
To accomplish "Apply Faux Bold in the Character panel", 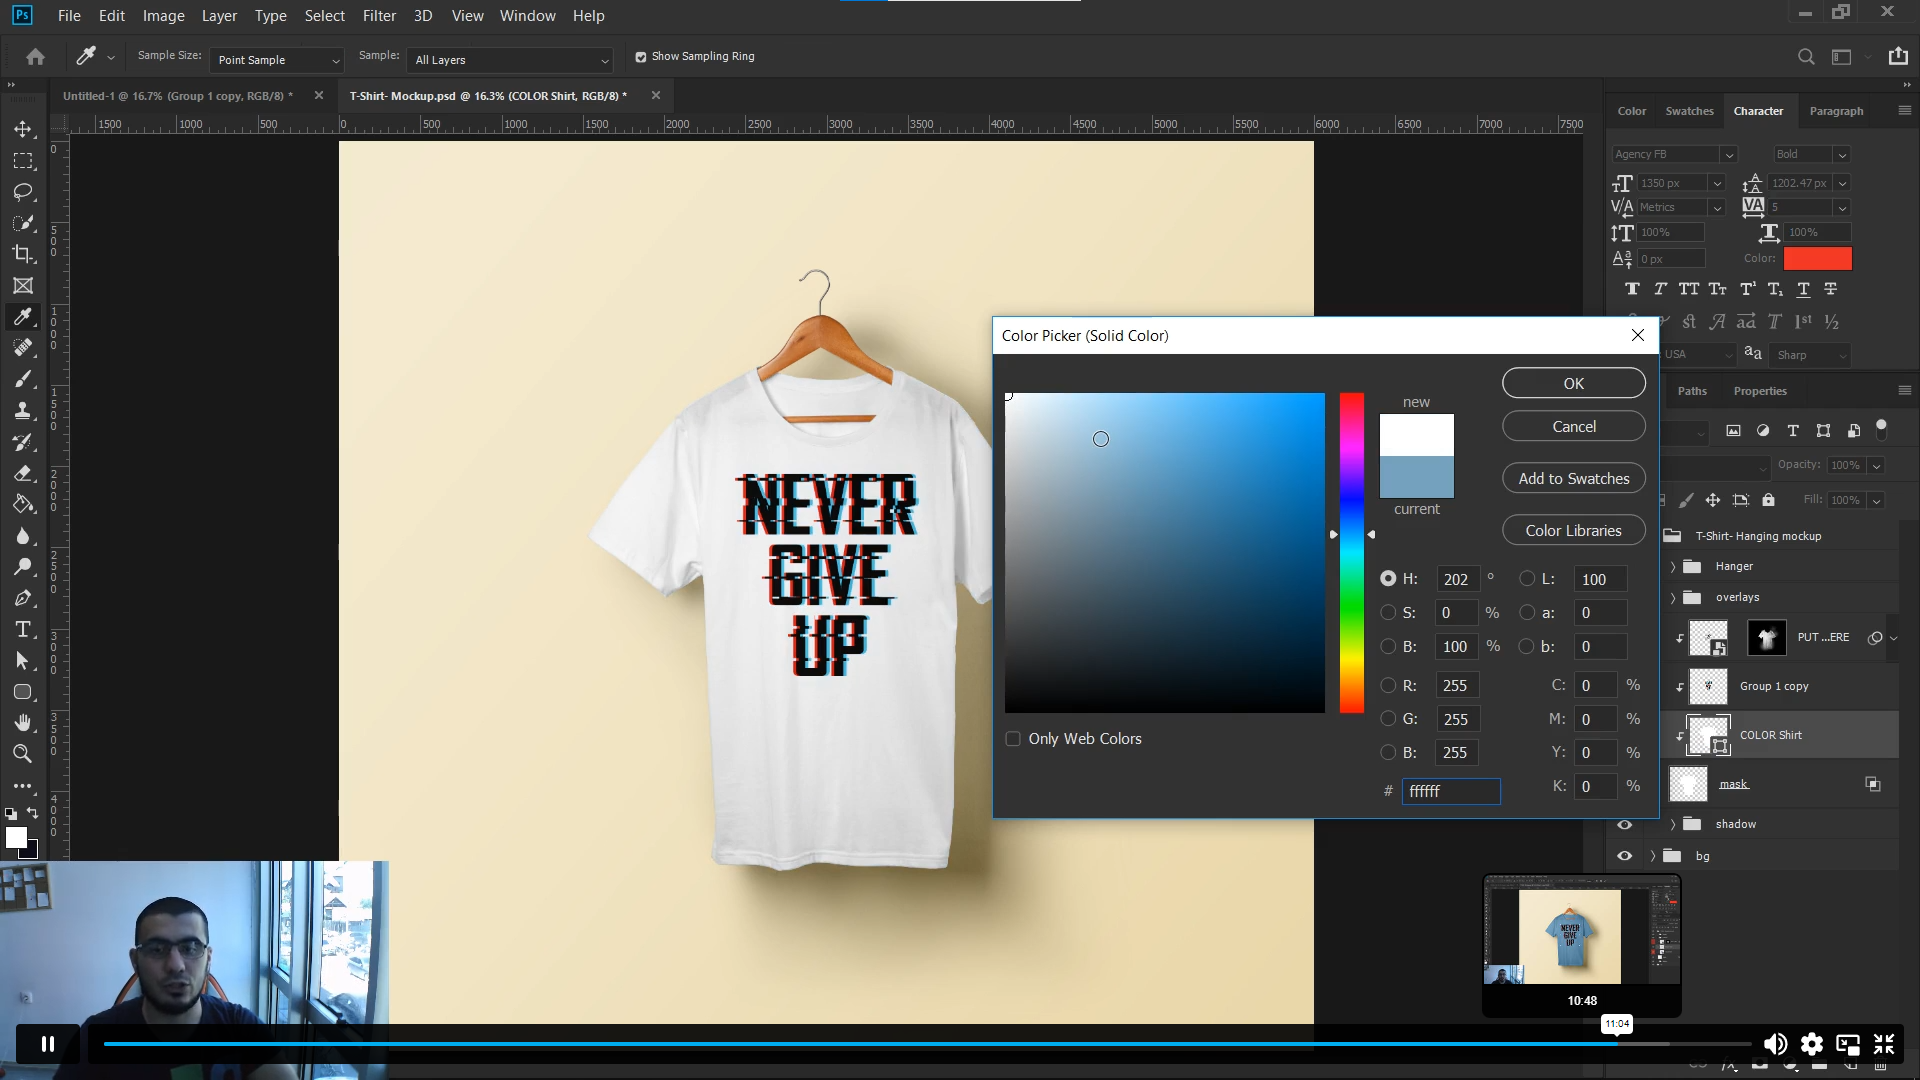I will (1633, 289).
